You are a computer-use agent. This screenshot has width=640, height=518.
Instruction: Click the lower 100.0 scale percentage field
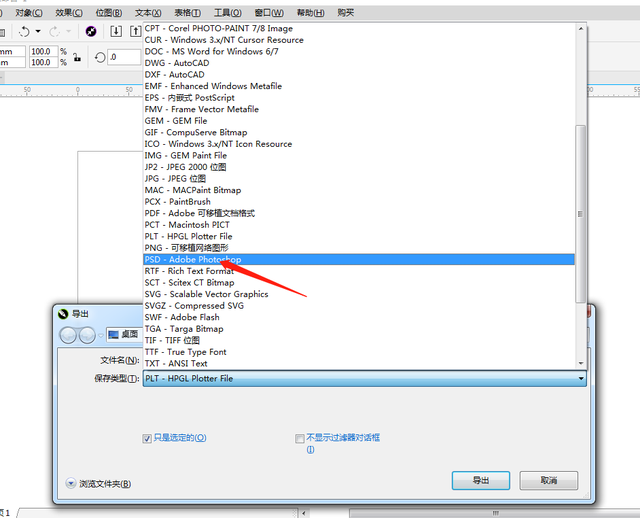tap(43, 62)
